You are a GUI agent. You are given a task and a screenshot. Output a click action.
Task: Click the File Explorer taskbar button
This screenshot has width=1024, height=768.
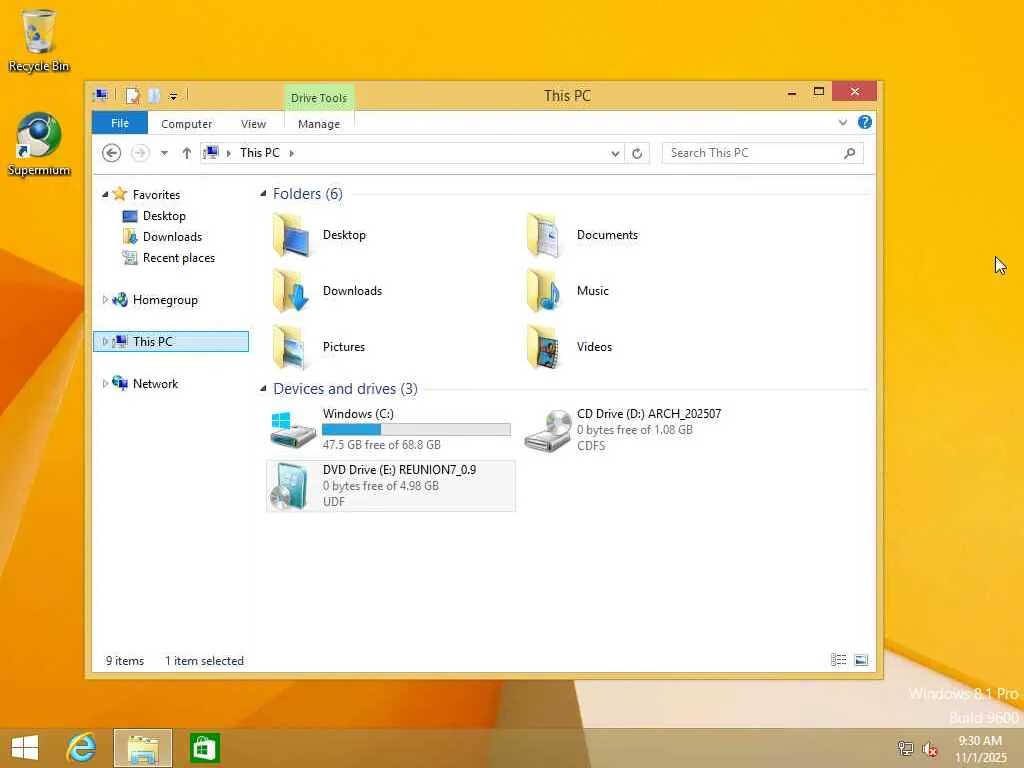(143, 748)
